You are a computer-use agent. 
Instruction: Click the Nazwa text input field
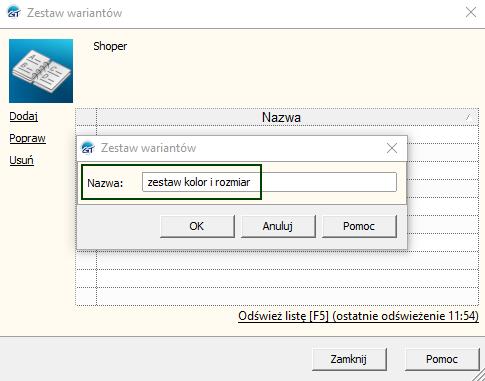click(269, 182)
